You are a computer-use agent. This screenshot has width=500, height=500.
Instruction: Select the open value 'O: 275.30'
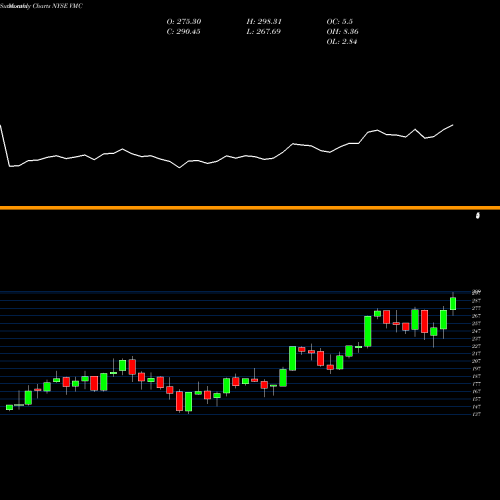pyautogui.click(x=184, y=22)
